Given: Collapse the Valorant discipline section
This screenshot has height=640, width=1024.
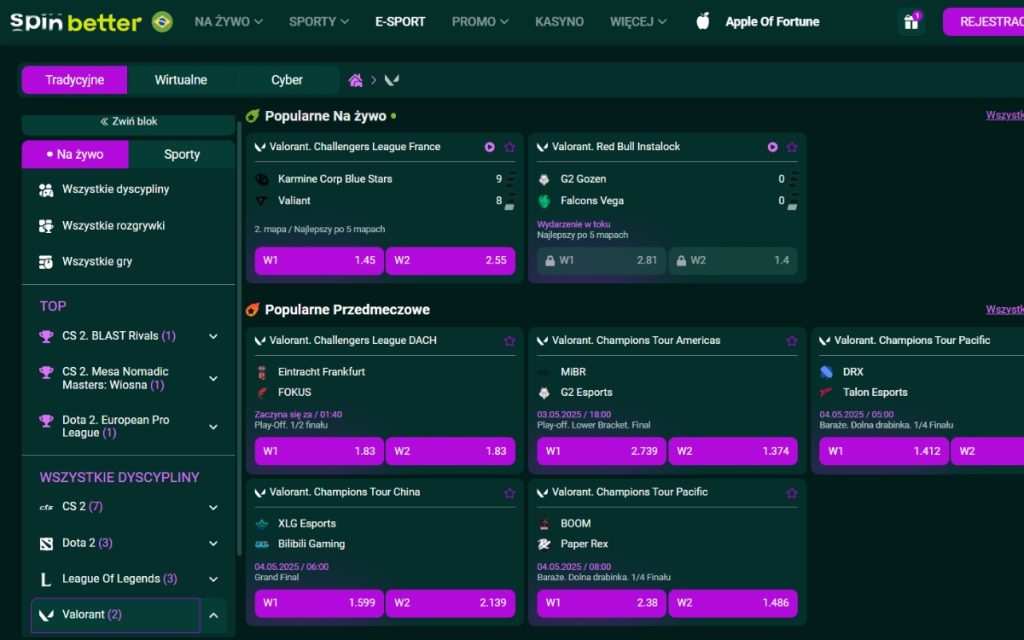Looking at the screenshot, I should pos(213,615).
